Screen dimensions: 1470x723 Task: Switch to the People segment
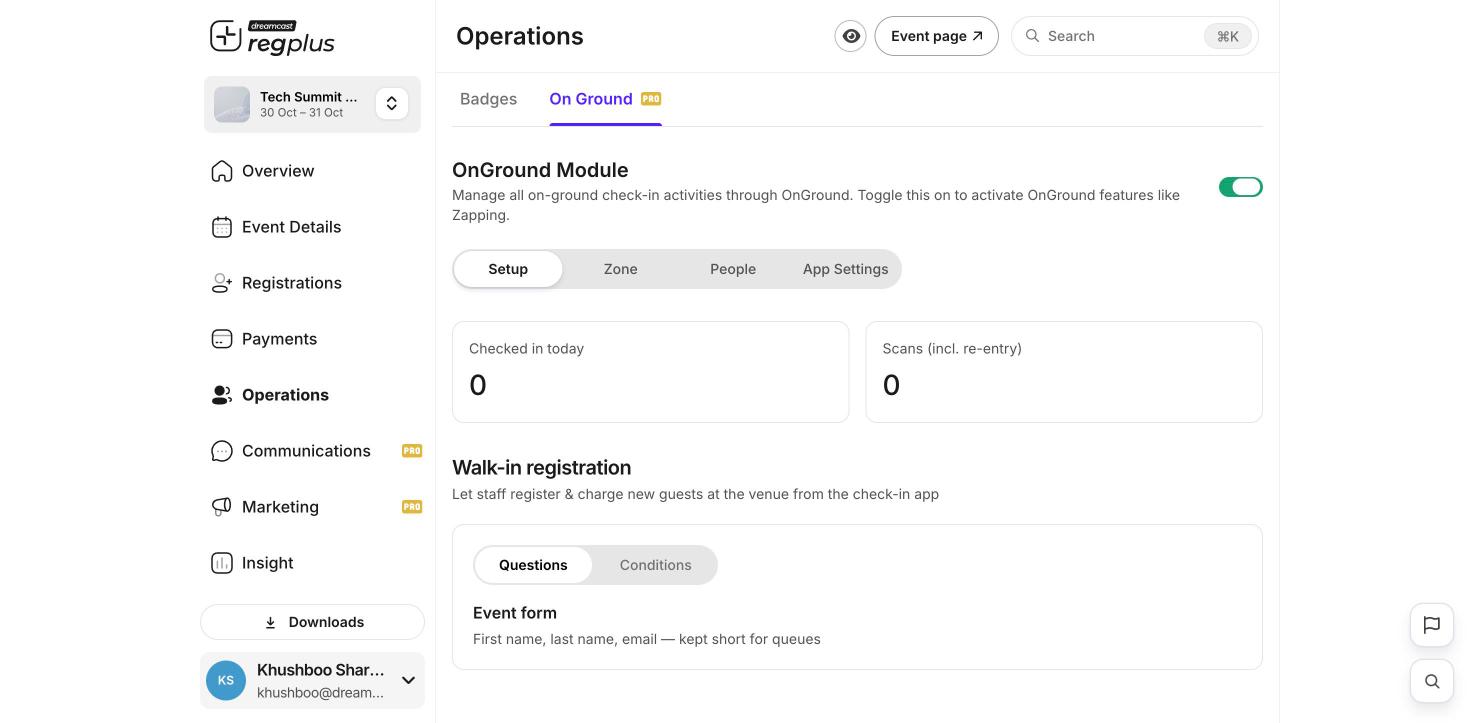coord(733,269)
